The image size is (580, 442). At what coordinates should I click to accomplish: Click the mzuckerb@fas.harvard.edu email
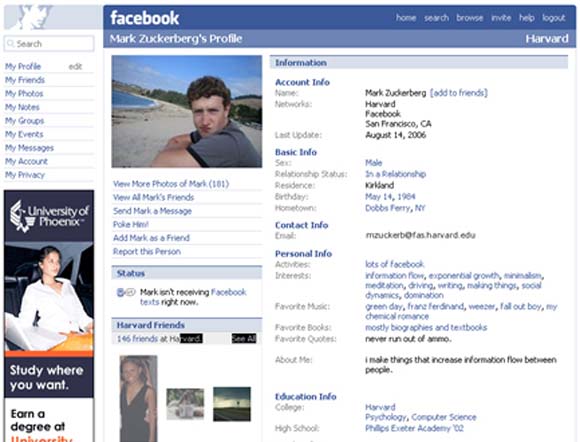click(x=421, y=235)
